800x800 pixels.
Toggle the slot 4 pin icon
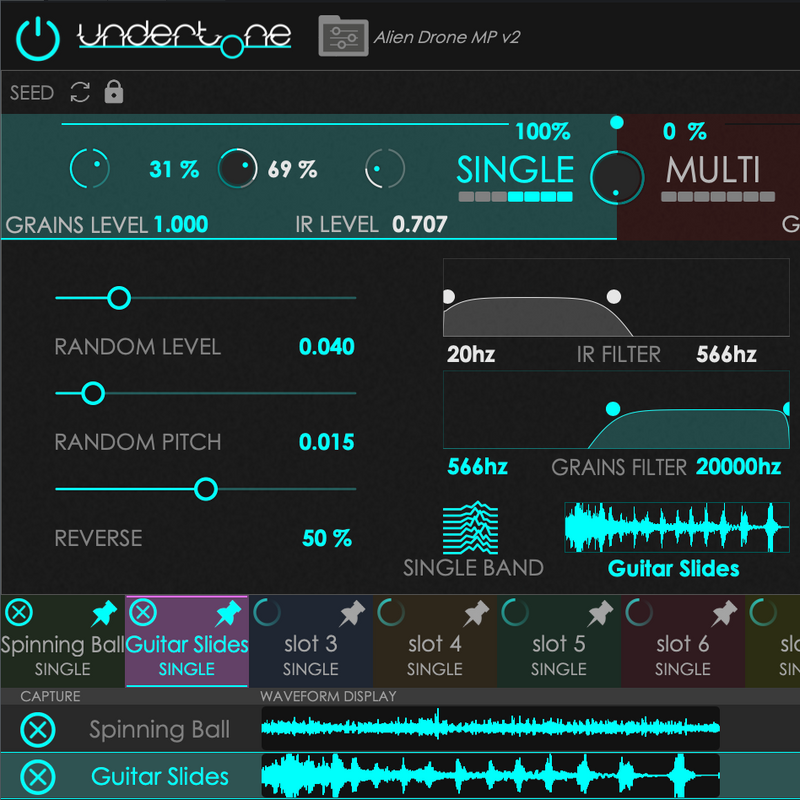point(476,613)
